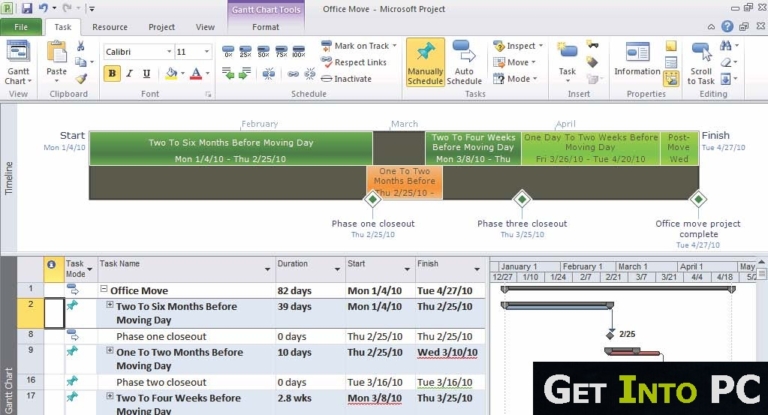Set task to 25% complete

click(x=245, y=51)
